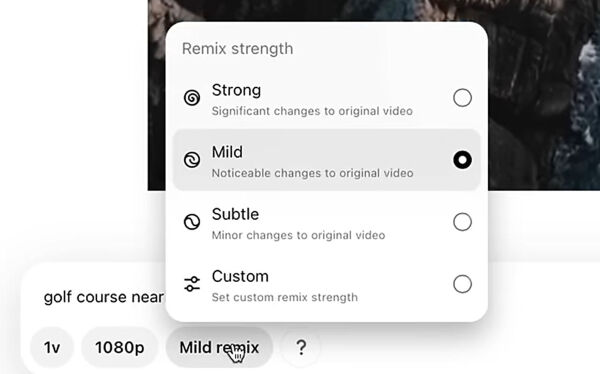Click the Strong spiral icon
The image size is (600, 374).
point(192,98)
